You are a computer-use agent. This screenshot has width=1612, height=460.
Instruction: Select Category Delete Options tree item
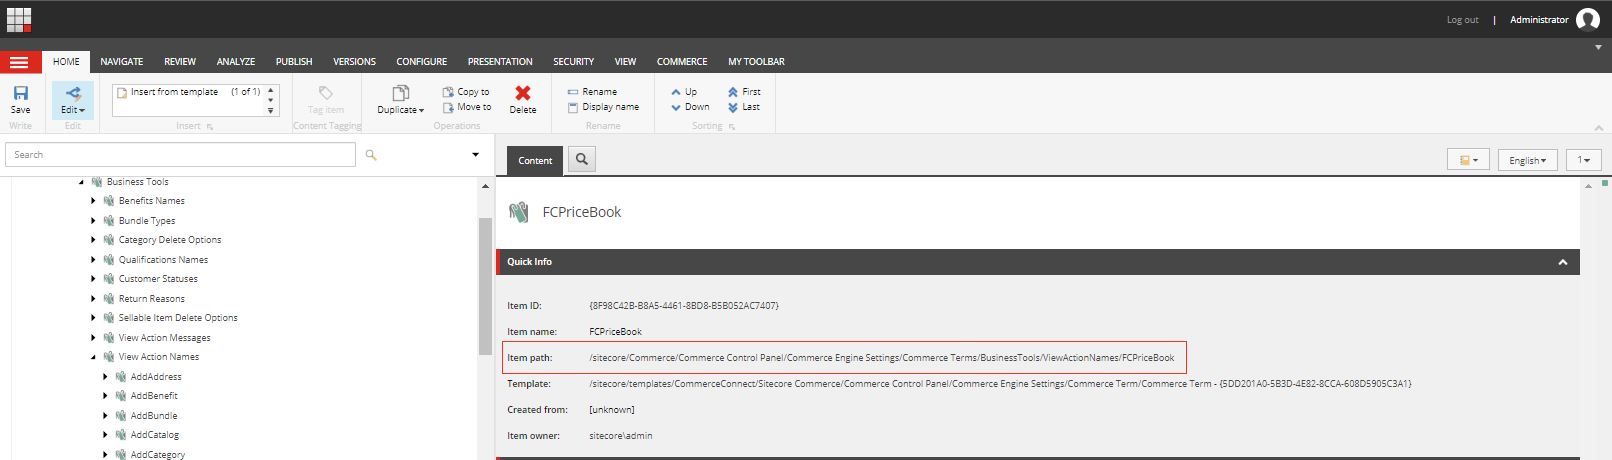170,240
